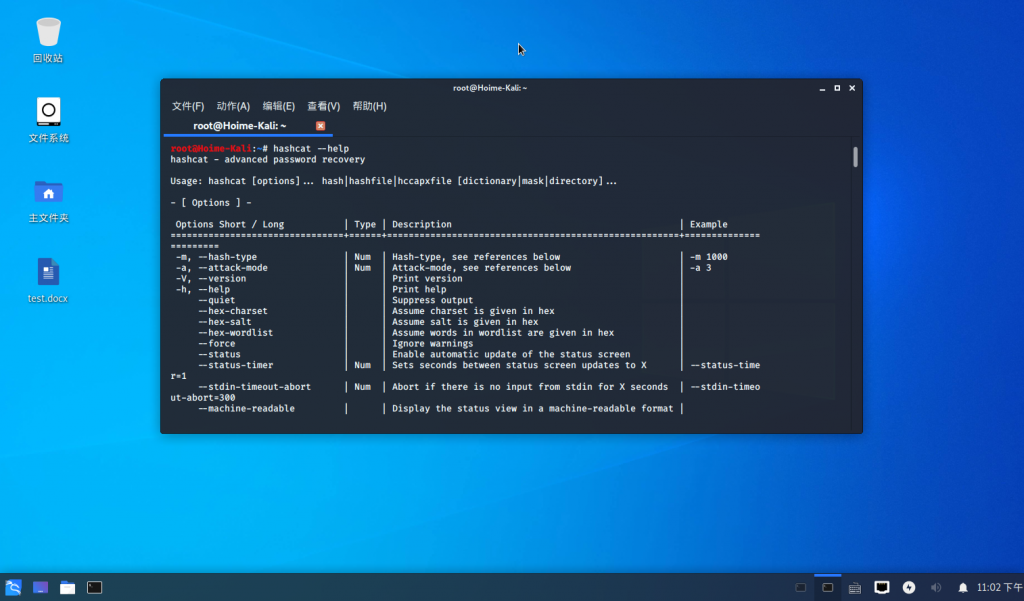The height and width of the screenshot is (601, 1024).
Task: Click the description 'Ignore warnings'
Action: (x=432, y=344)
